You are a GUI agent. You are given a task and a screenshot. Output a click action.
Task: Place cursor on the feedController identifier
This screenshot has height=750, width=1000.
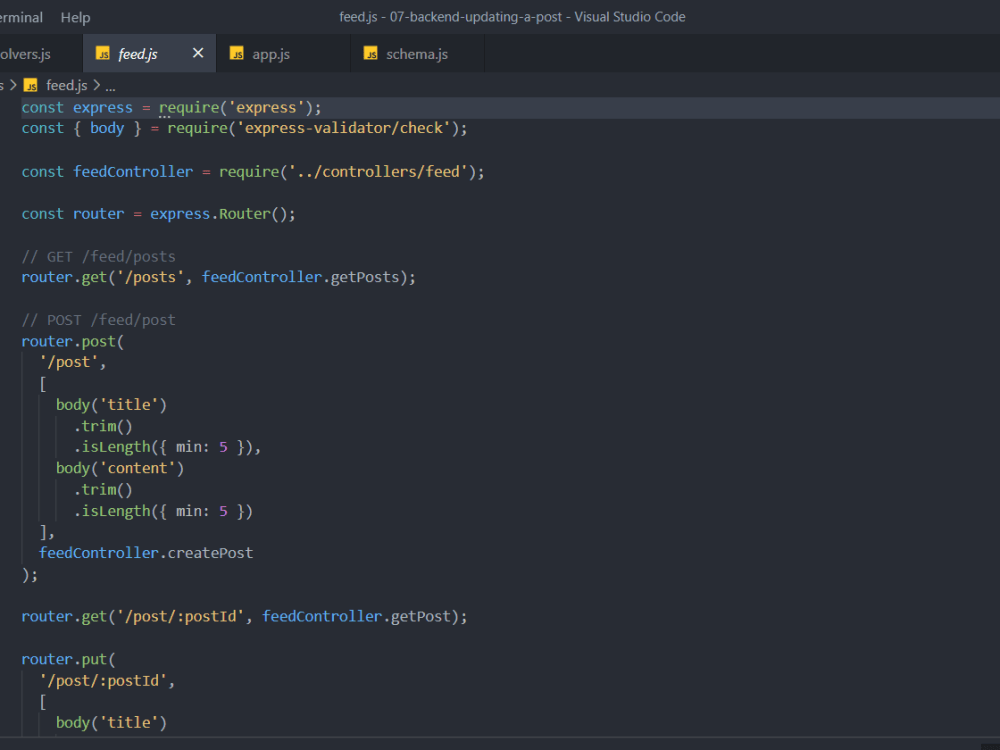coord(133,171)
